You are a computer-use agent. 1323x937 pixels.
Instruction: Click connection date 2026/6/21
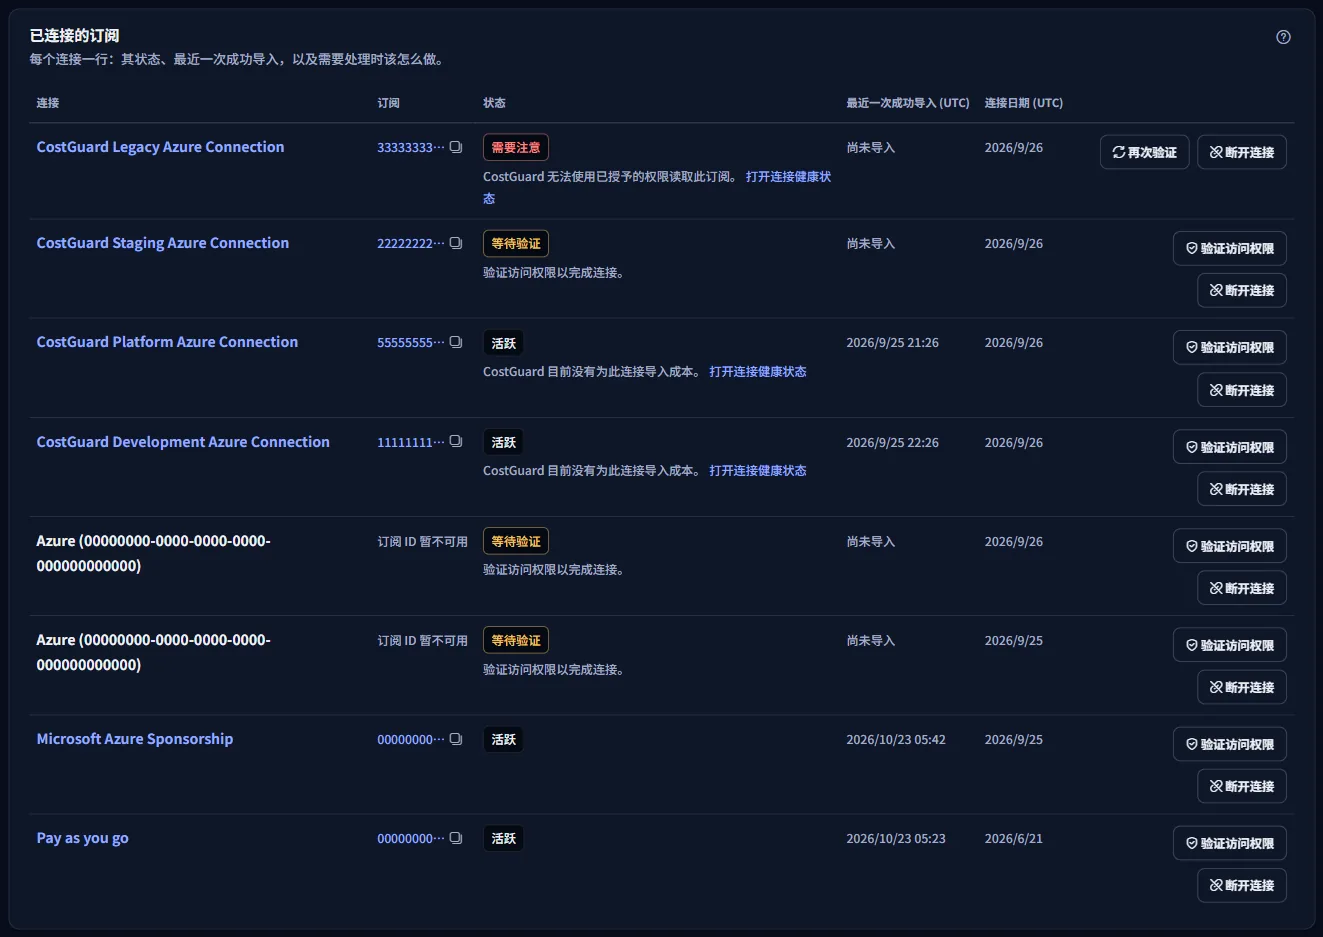1013,838
